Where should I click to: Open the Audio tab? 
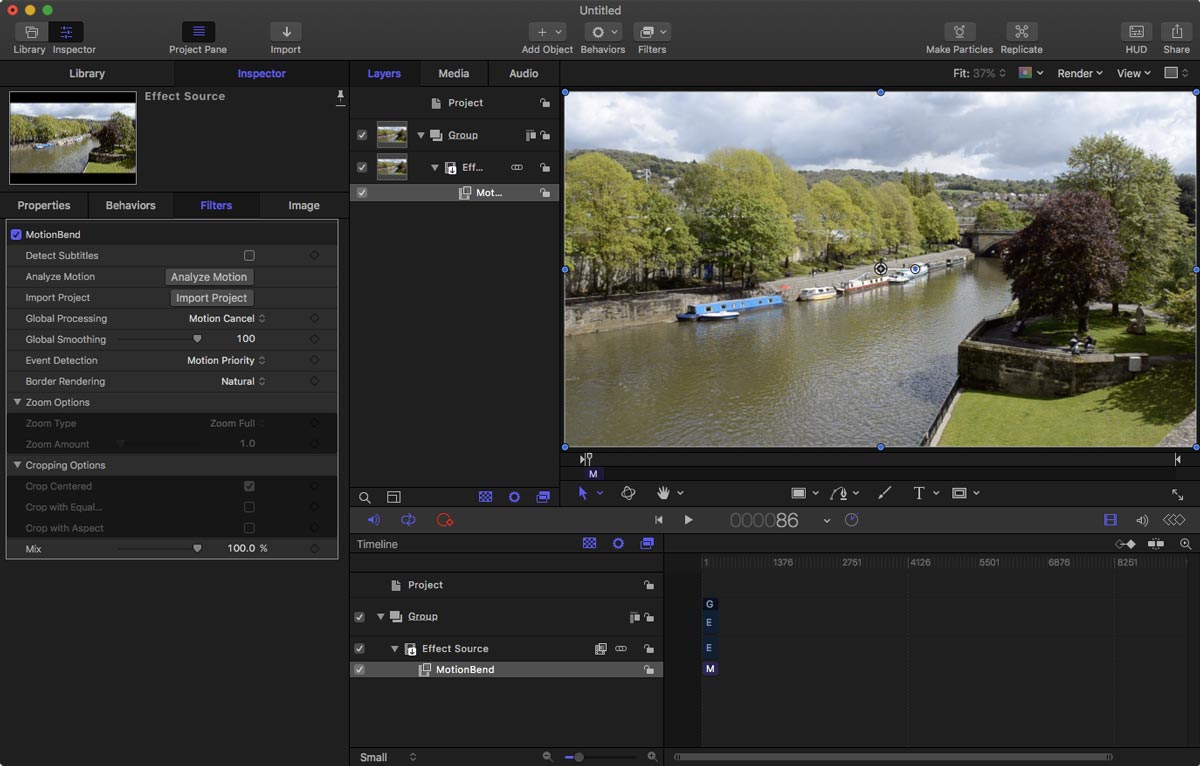tap(523, 73)
